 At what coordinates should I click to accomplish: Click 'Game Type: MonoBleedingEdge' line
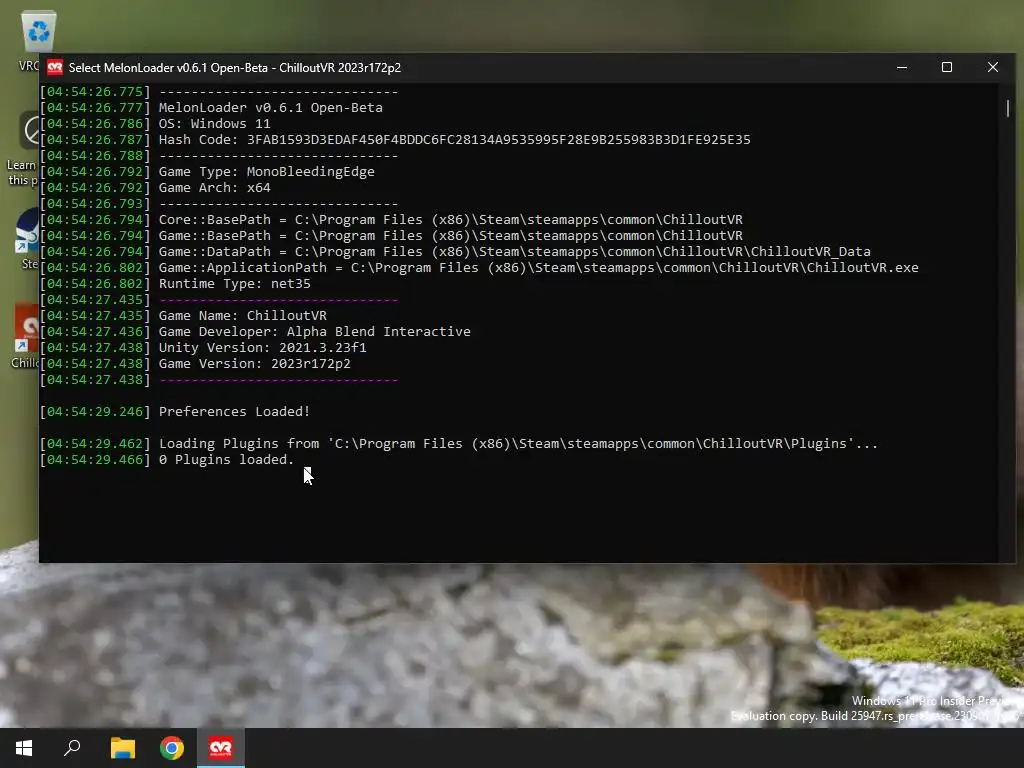(x=266, y=172)
